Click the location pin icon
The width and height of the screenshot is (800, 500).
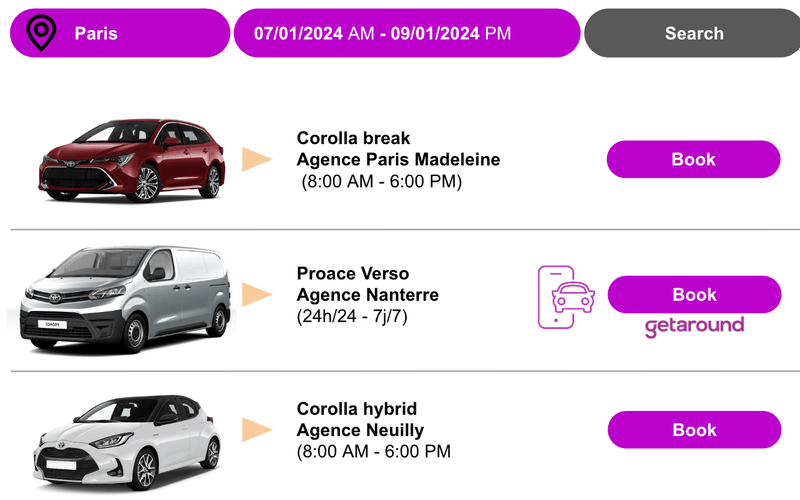pos(40,33)
